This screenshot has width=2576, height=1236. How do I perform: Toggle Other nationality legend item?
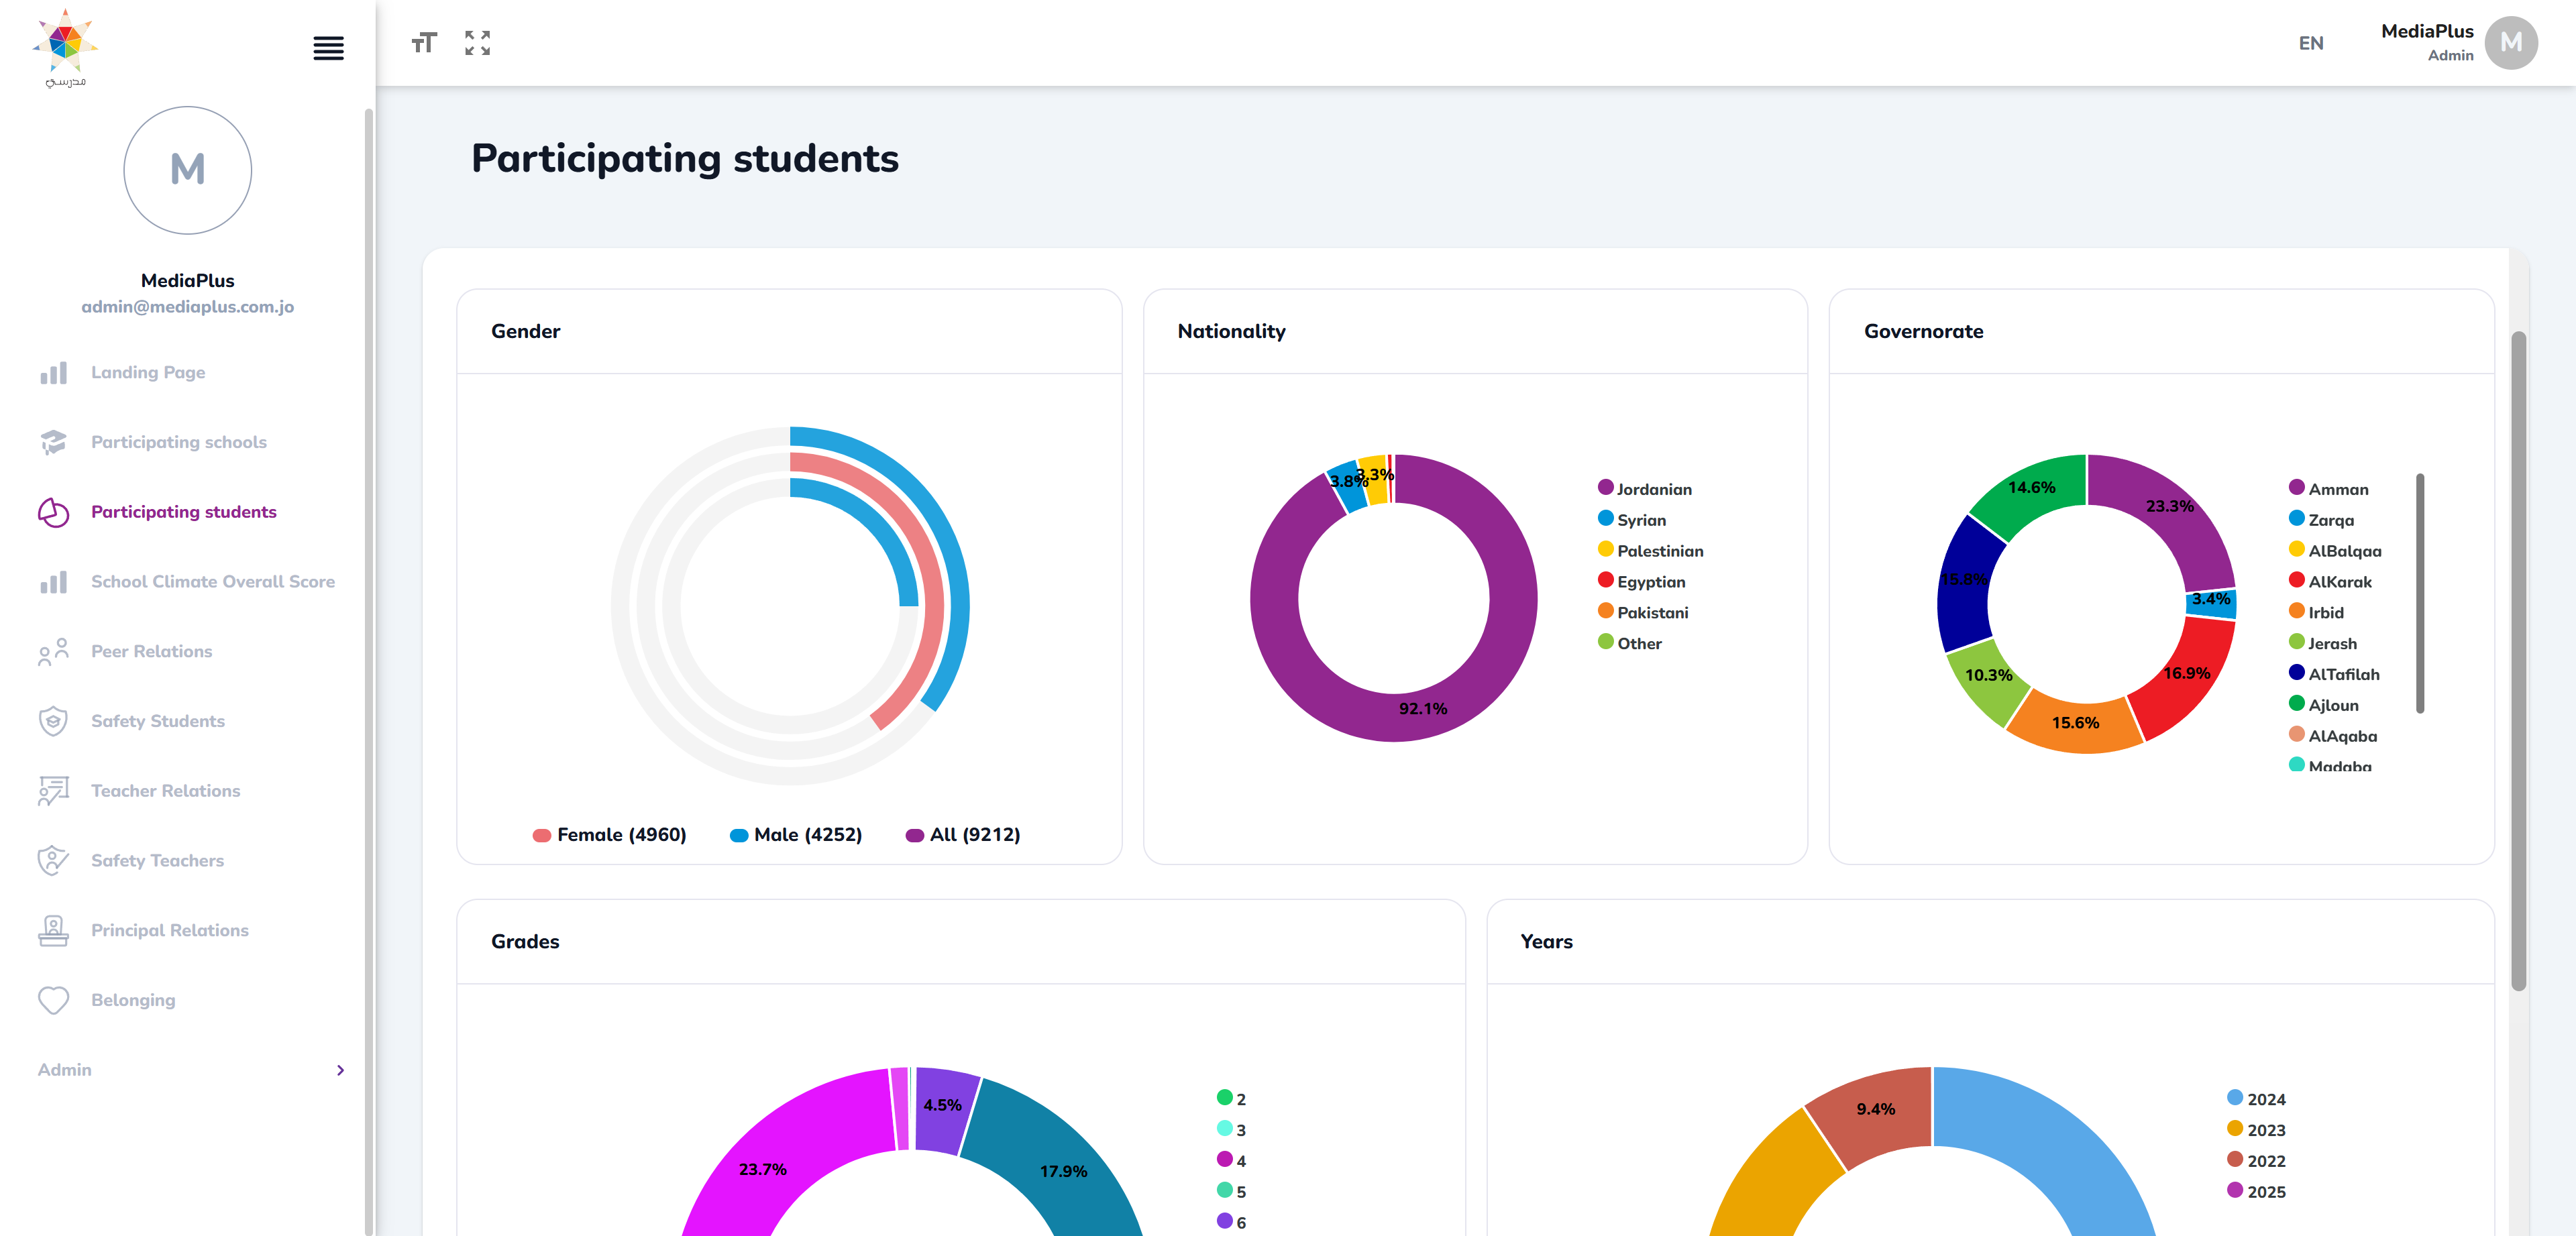[x=1630, y=644]
